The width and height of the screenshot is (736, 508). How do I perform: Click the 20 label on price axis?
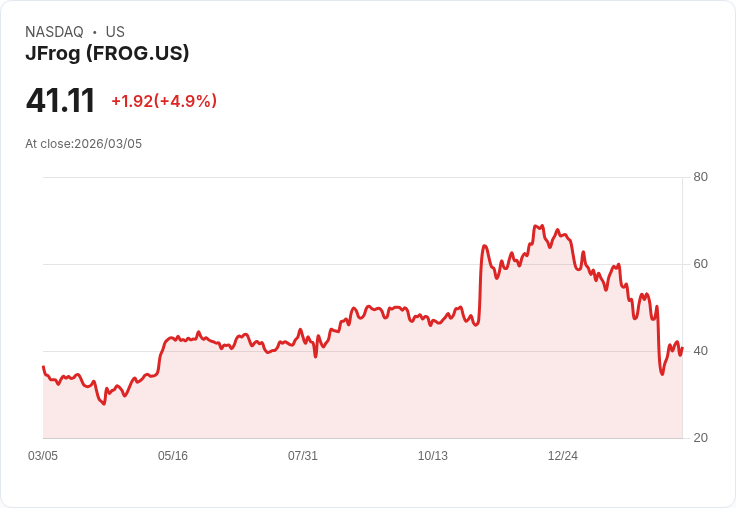(x=700, y=438)
